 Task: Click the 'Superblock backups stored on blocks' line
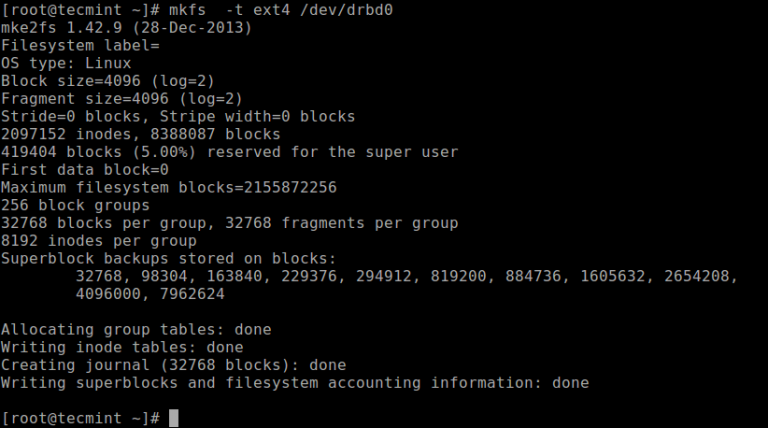[168, 258]
